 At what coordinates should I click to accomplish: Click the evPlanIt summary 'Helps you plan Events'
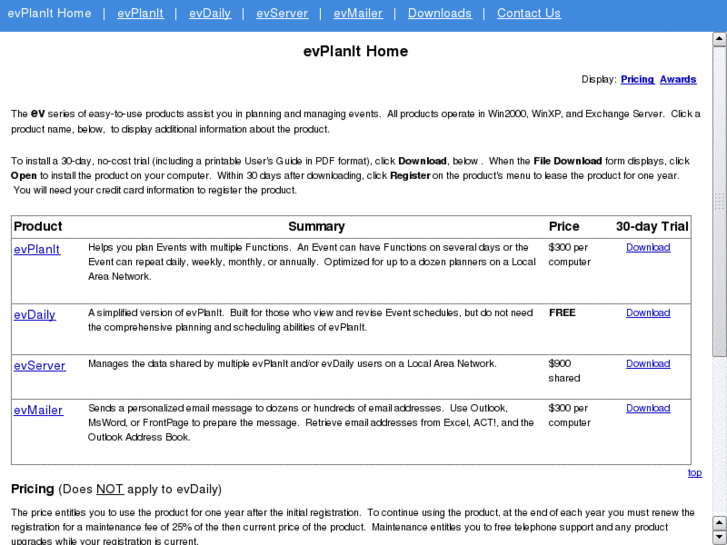(312, 262)
